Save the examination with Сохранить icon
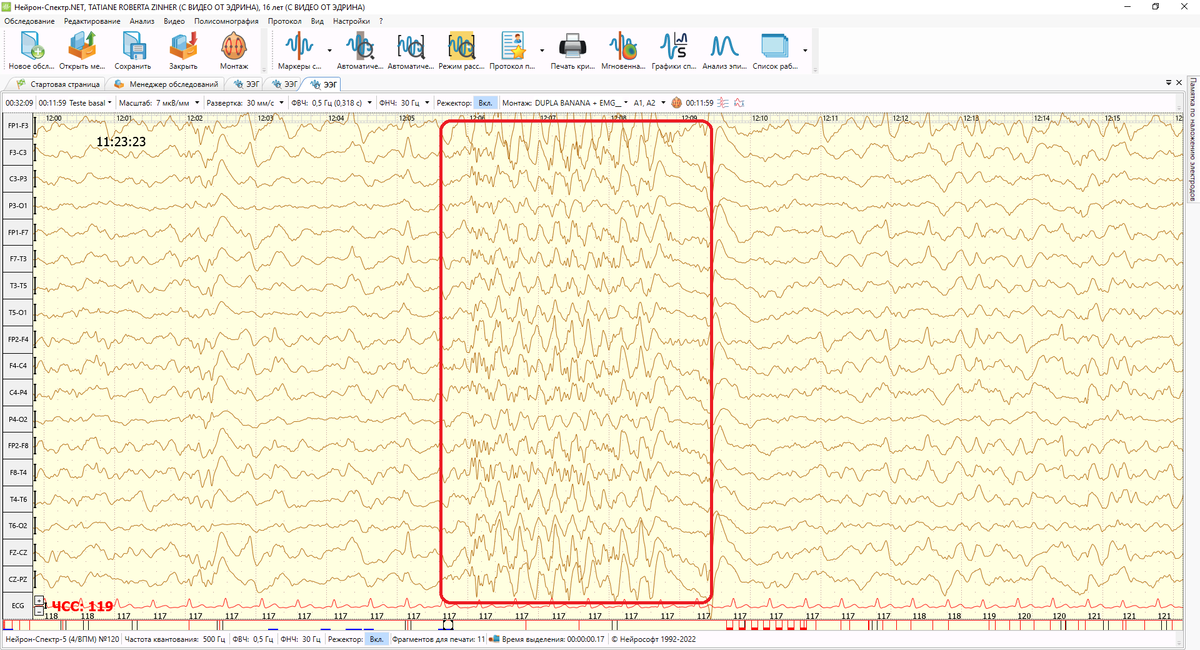Image resolution: width=1200 pixels, height=650 pixels. (132, 50)
